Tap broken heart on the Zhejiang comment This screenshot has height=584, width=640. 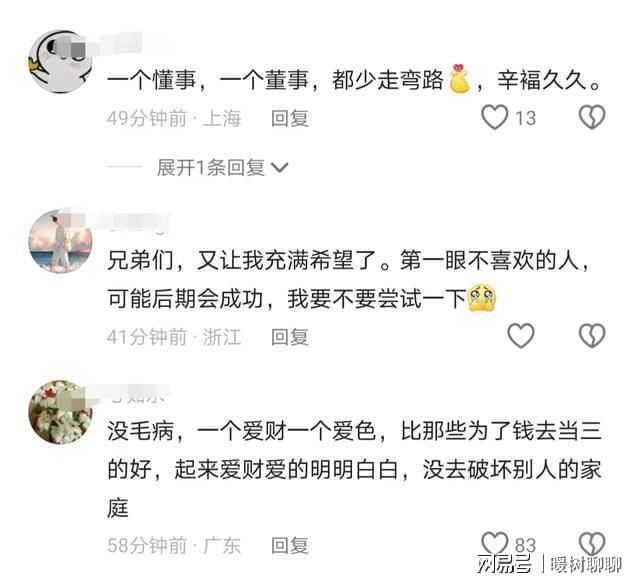tap(592, 335)
